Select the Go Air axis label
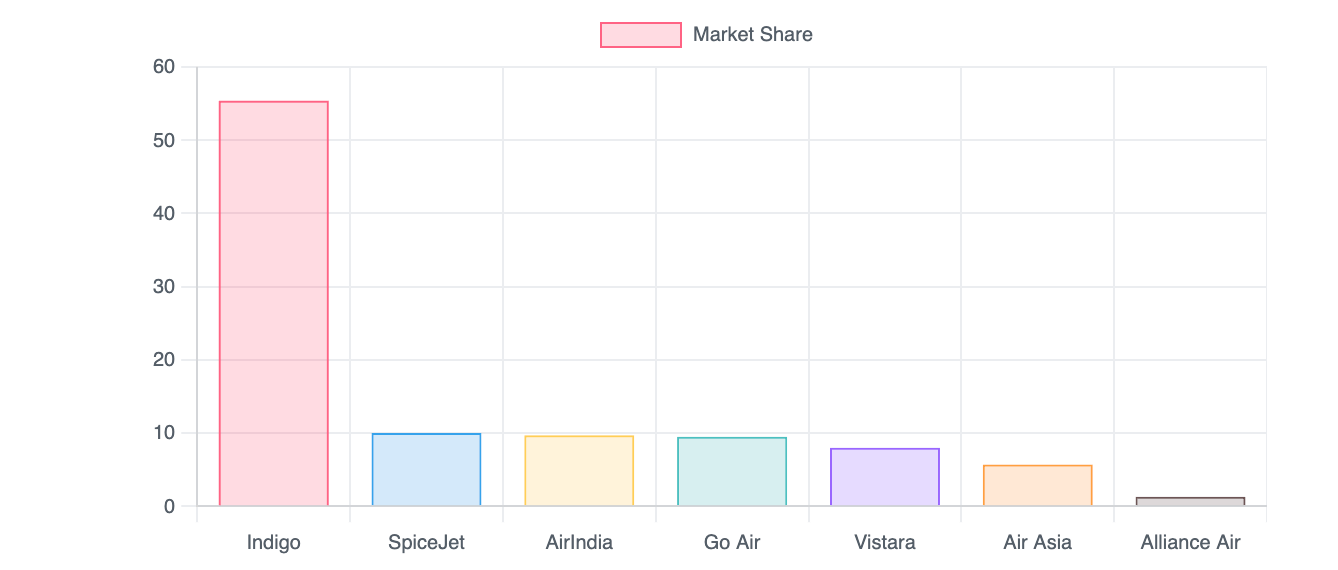Viewport: 1338px width, 570px height. [x=732, y=543]
